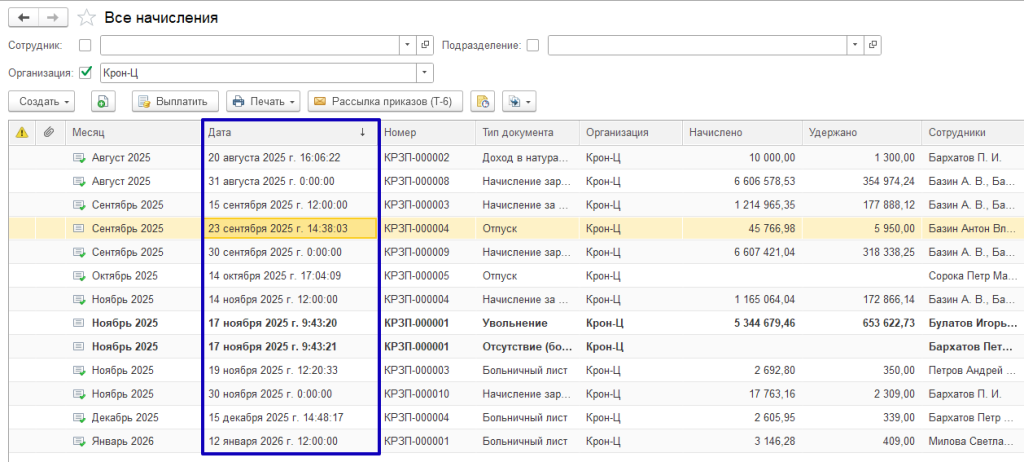Click the document with clock toolbar icon
This screenshot has width=1024, height=462.
coord(483,101)
